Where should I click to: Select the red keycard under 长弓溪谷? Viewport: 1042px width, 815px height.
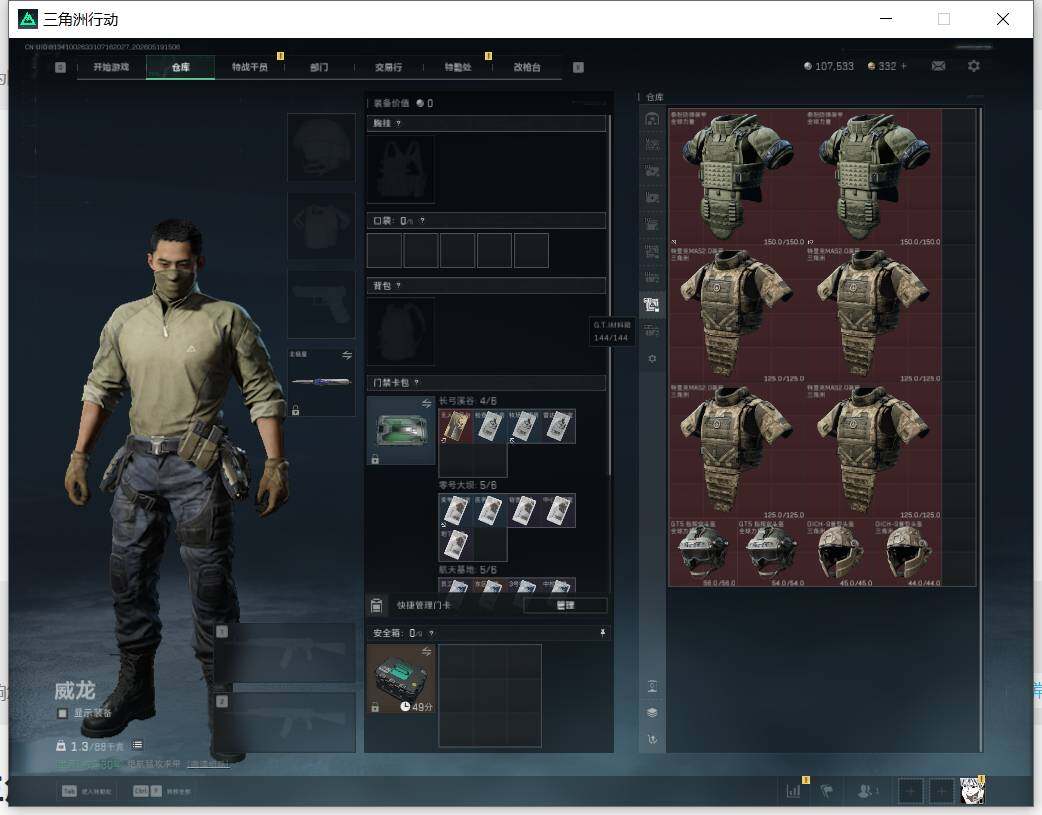456,426
